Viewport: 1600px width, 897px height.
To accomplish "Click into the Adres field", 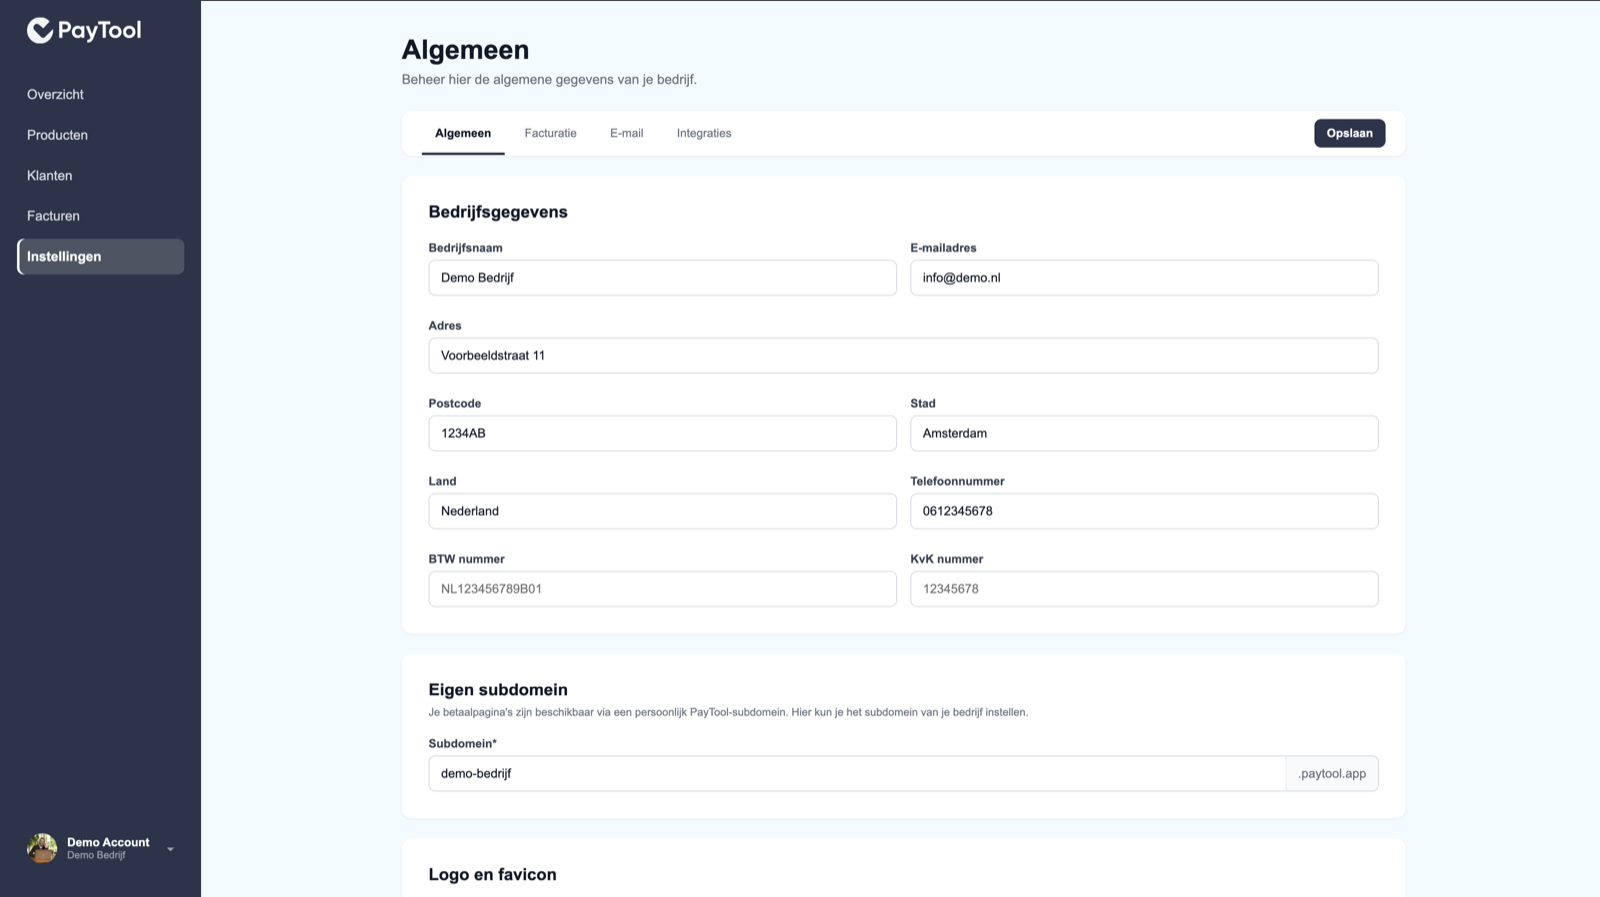I will point(903,356).
